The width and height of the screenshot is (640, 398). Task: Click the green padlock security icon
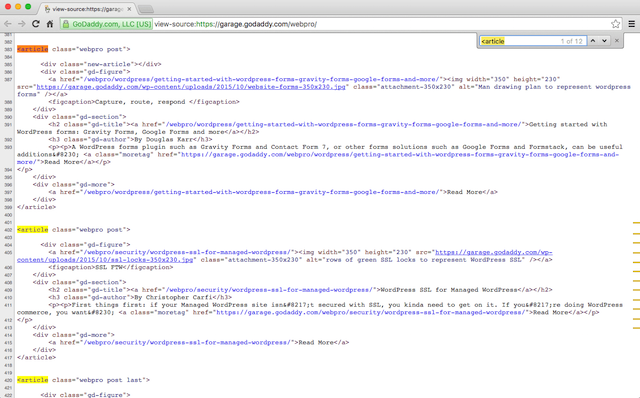[66, 24]
